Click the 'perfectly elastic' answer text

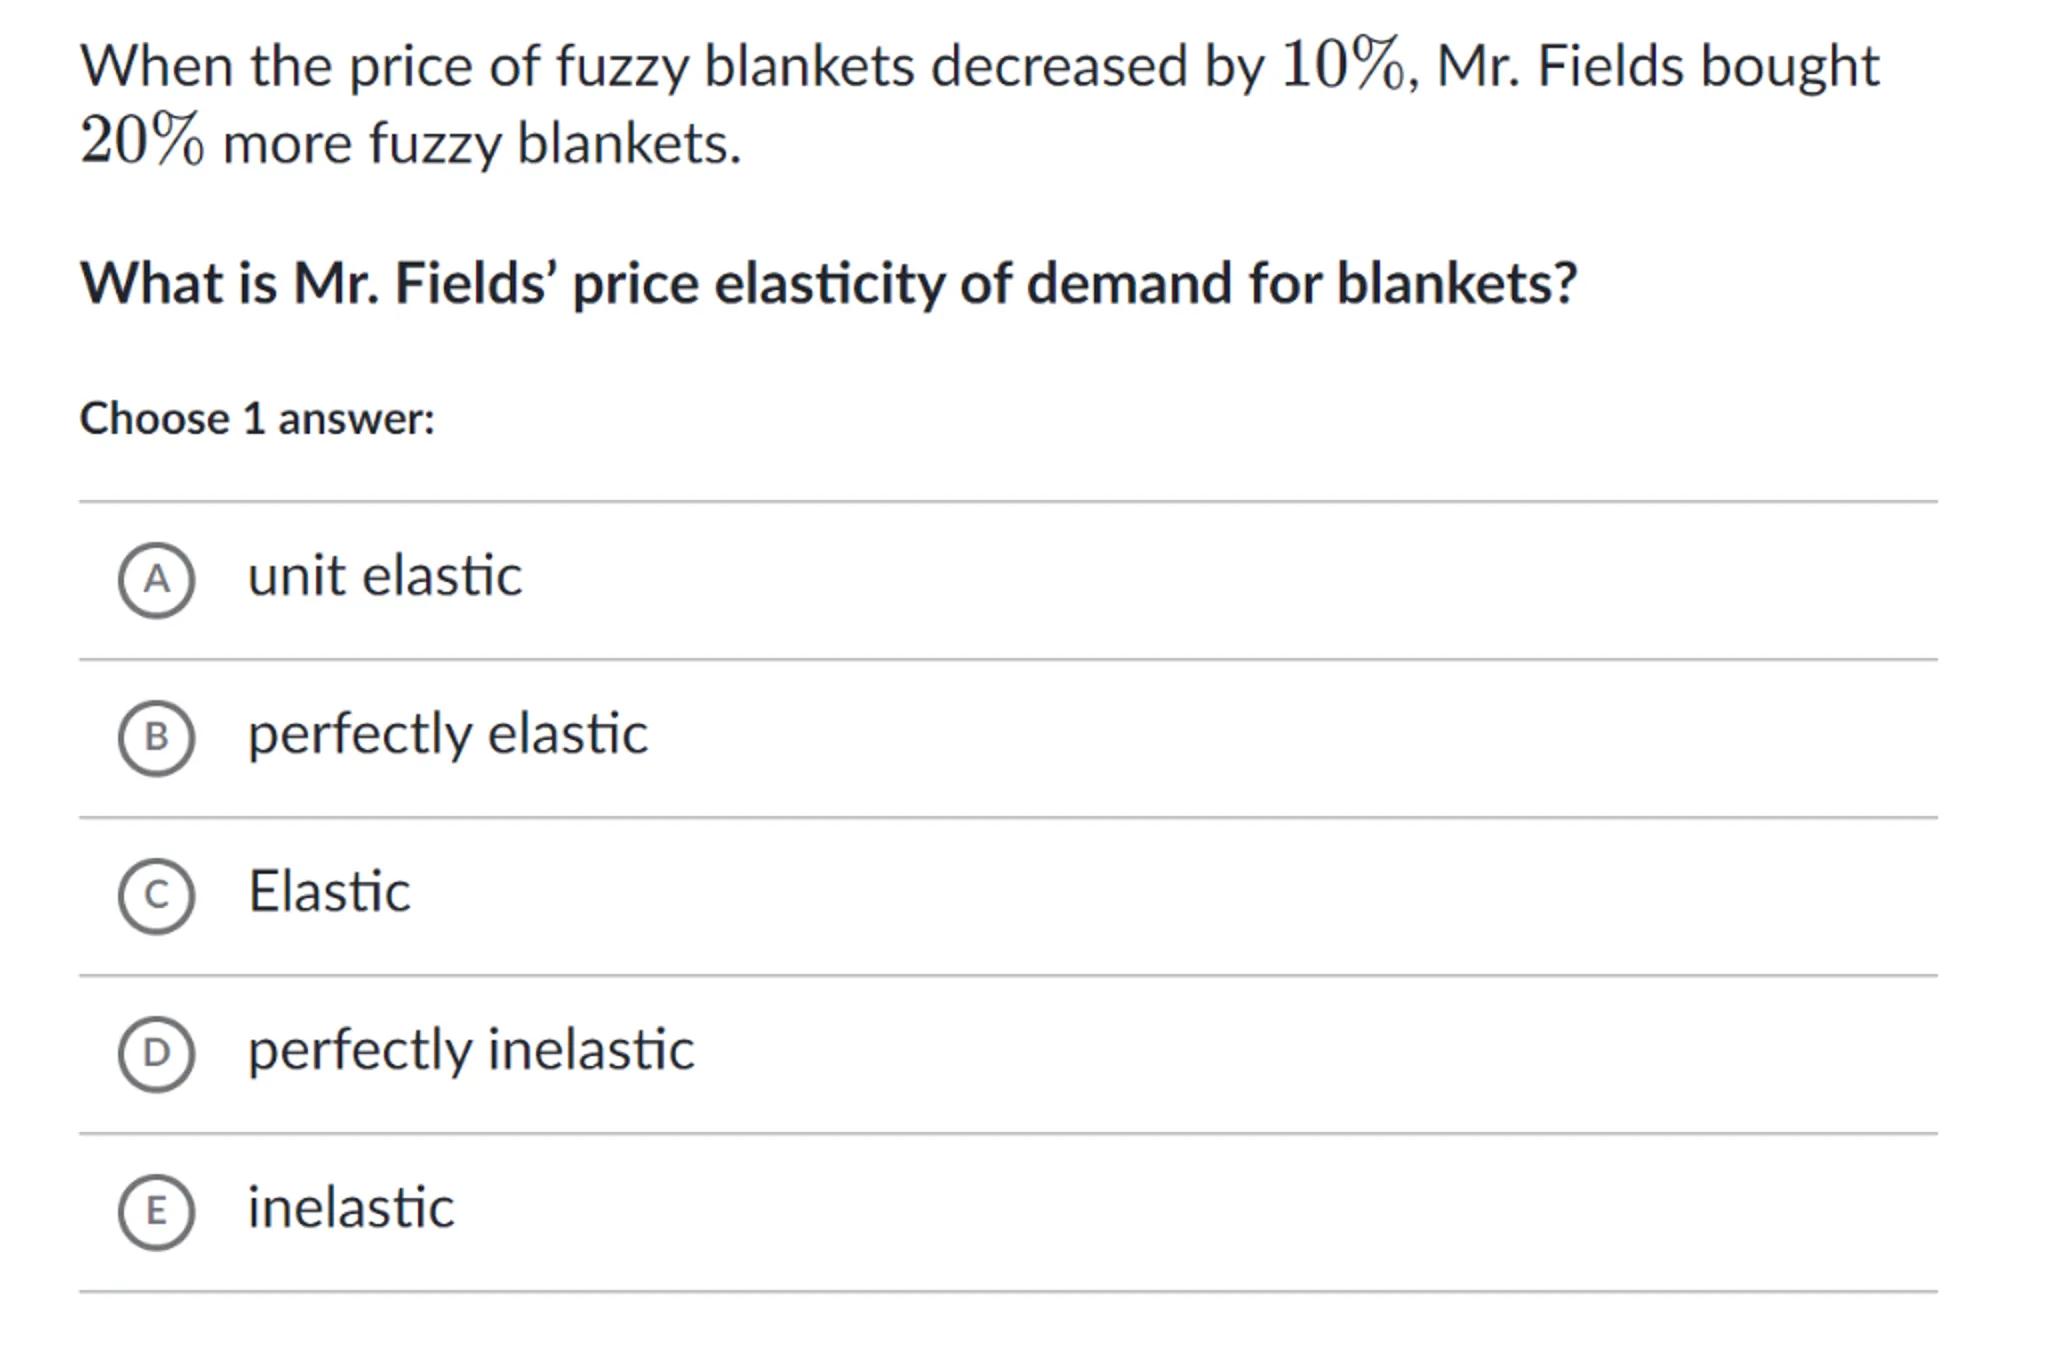tap(447, 734)
